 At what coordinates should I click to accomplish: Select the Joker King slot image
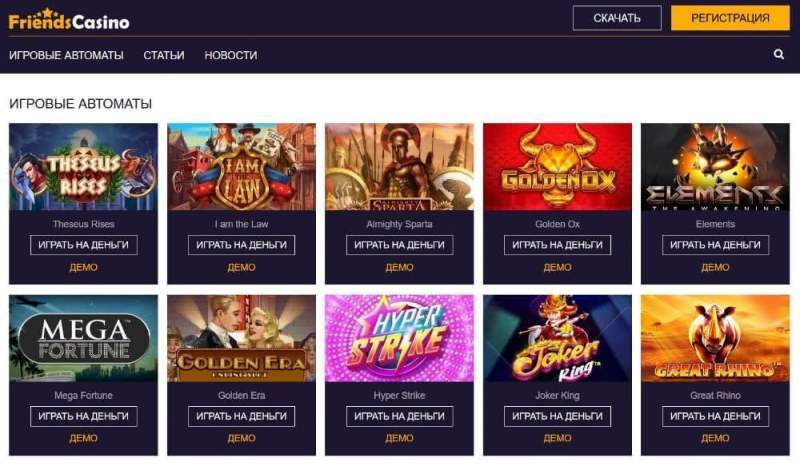click(x=557, y=338)
